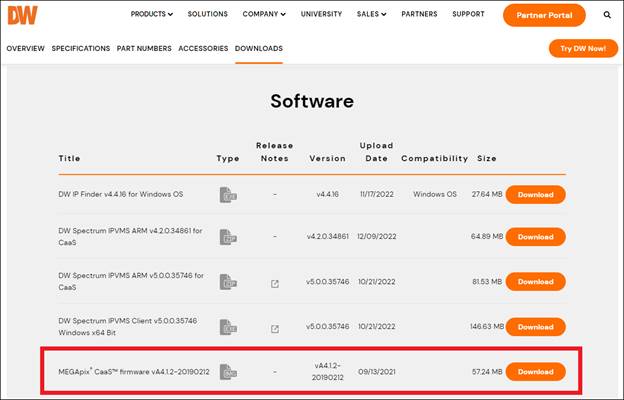This screenshot has height=400, width=624.
Task: Download Spectrum IPVMS ARM v4.2.0.34861
Action: [535, 237]
